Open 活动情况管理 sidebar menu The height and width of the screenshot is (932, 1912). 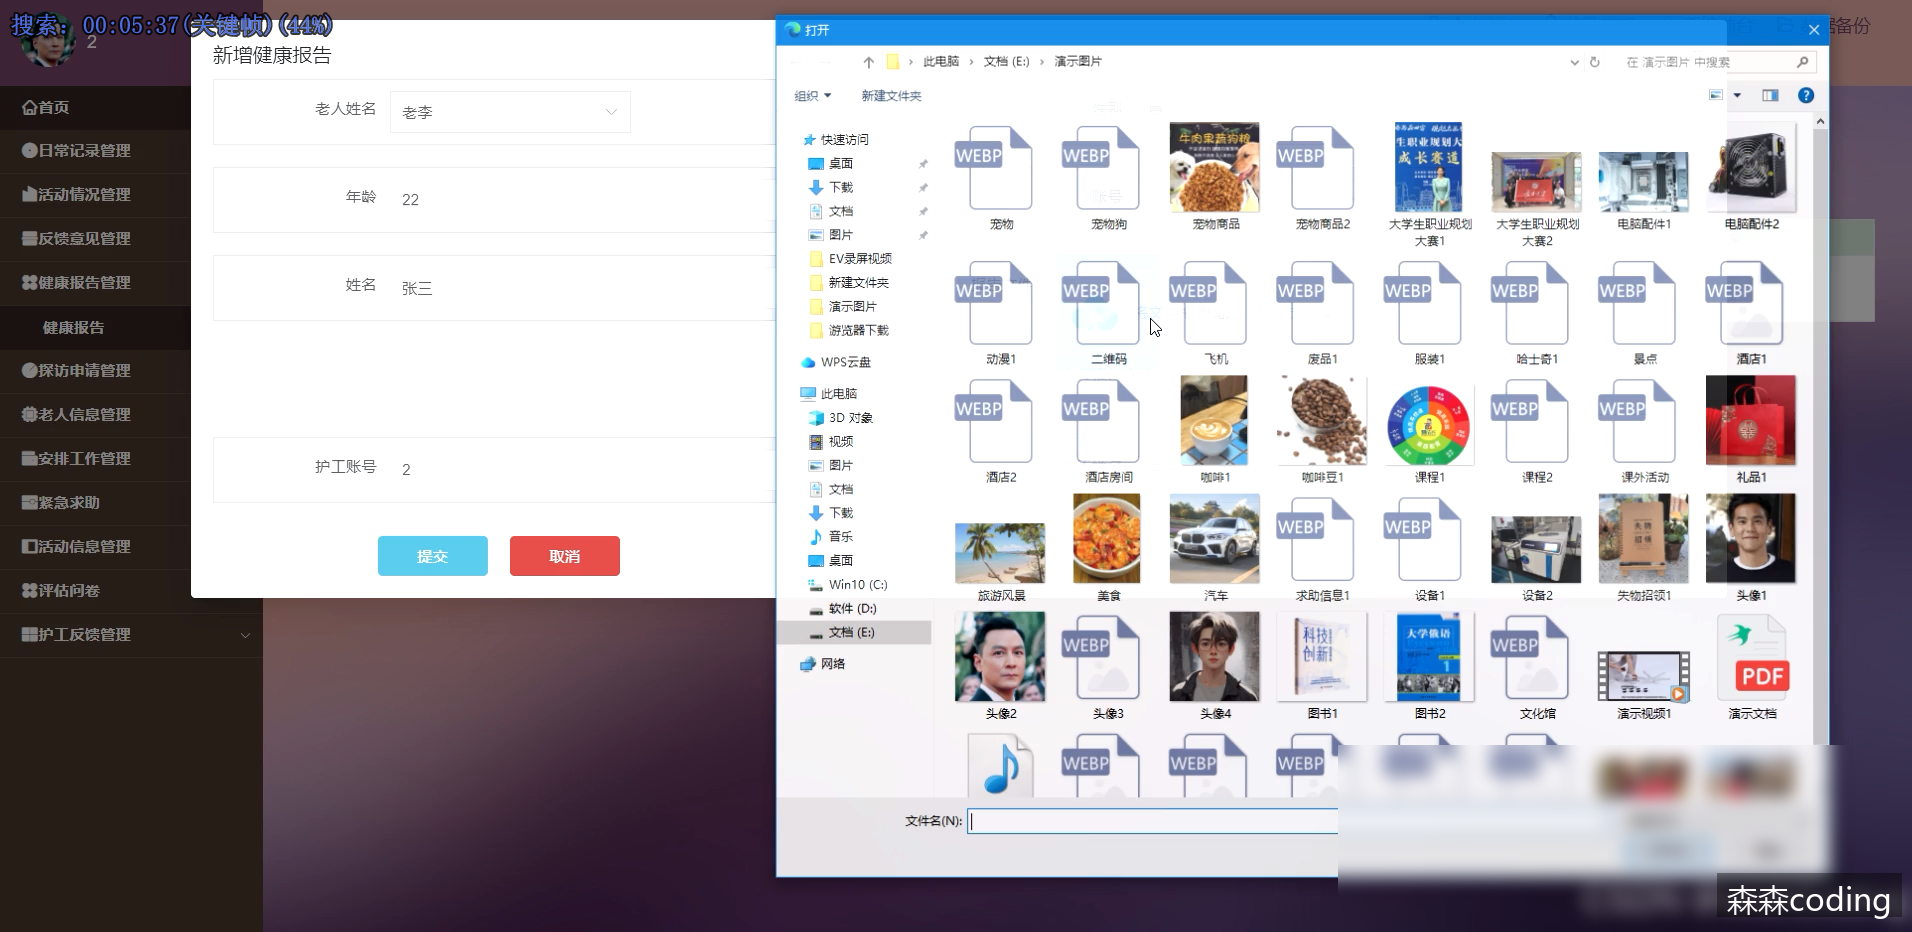click(95, 195)
